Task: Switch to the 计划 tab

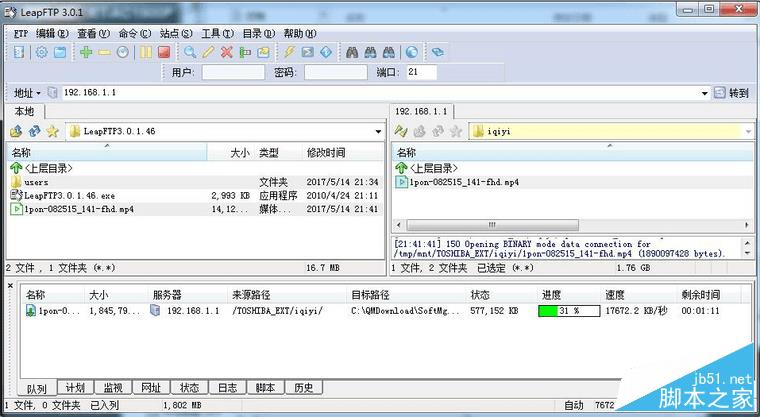Action: point(75,387)
